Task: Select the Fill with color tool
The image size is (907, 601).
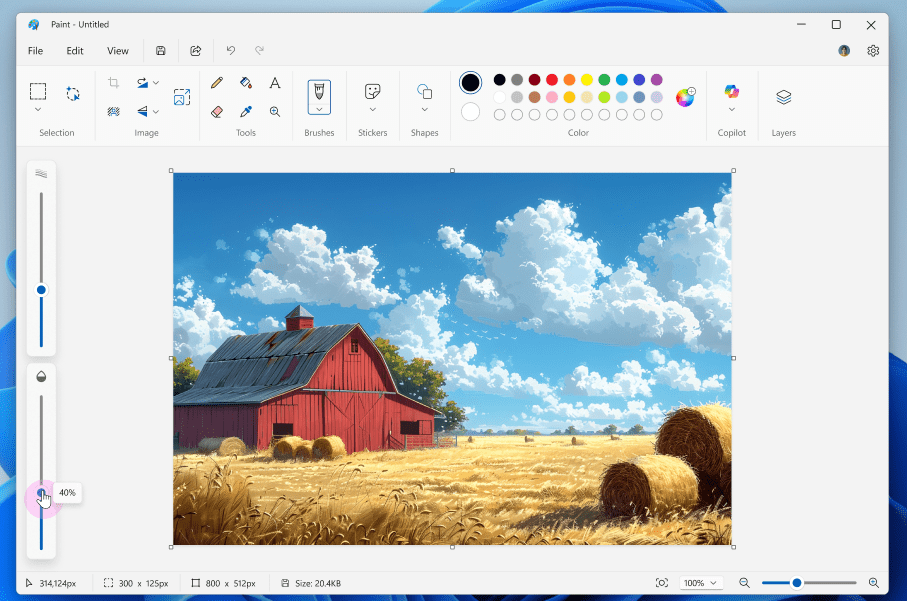Action: coord(245,83)
